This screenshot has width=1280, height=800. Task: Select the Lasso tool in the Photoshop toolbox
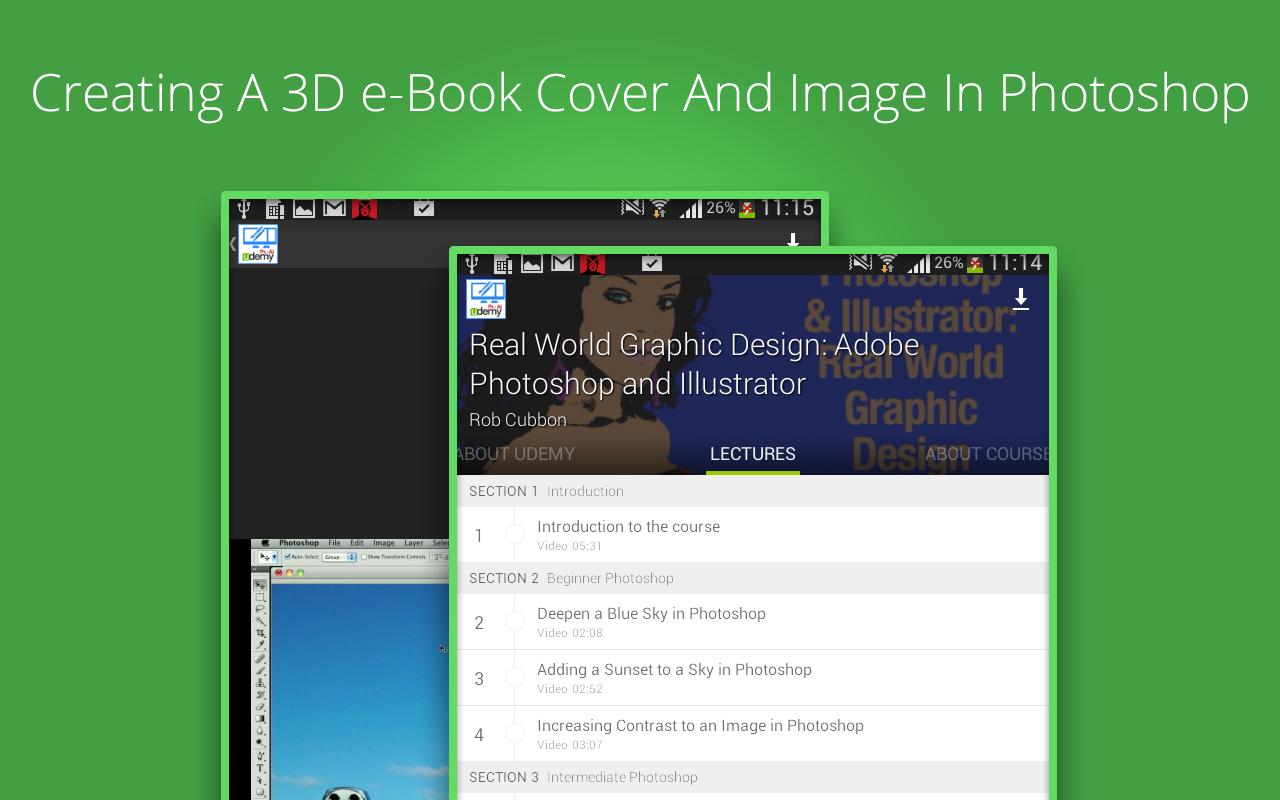(260, 609)
